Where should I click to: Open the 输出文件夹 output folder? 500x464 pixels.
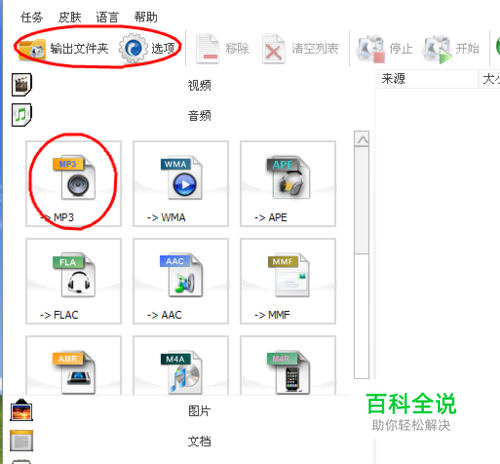[63, 49]
